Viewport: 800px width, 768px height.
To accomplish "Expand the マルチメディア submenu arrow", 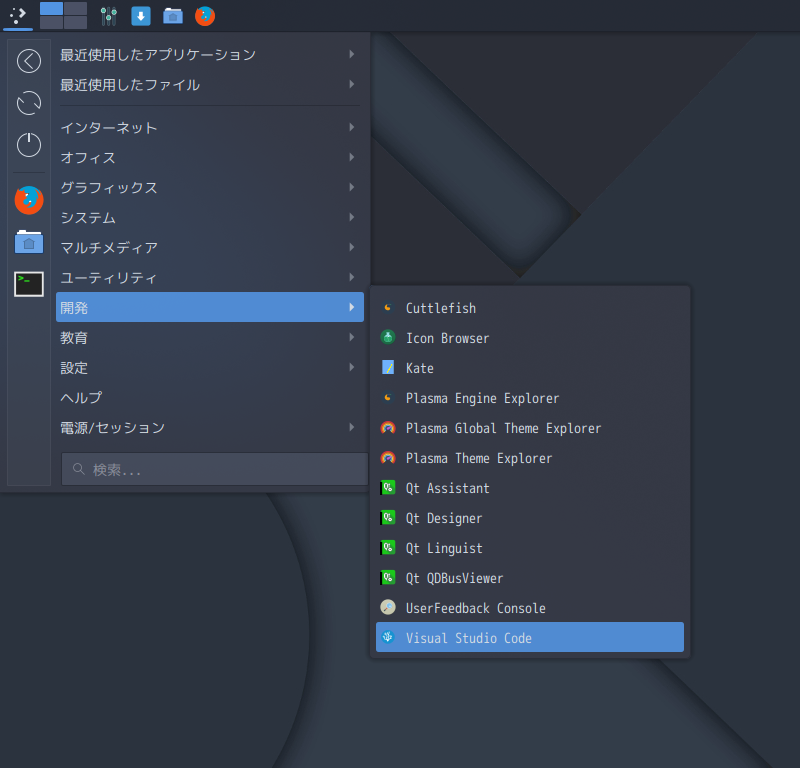I will pos(352,247).
